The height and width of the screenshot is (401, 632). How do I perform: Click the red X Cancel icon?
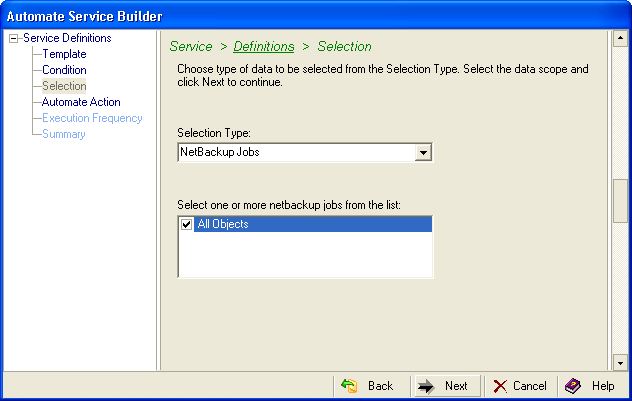pyautogui.click(x=500, y=386)
